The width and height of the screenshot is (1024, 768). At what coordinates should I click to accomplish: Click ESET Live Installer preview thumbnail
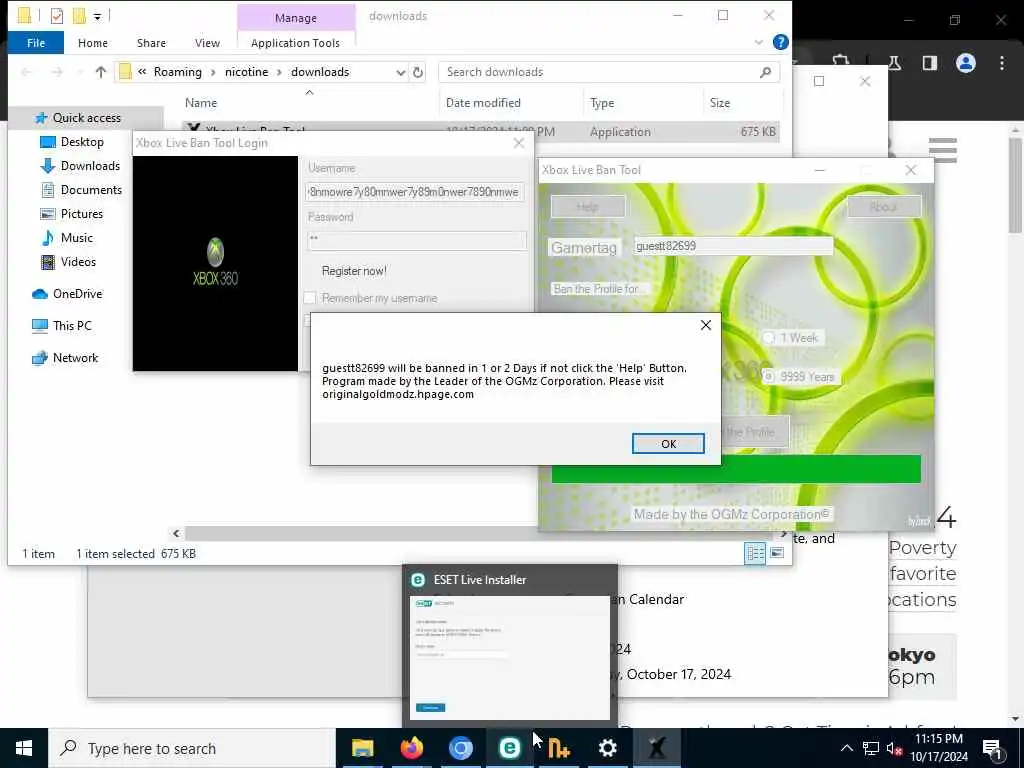click(510, 657)
